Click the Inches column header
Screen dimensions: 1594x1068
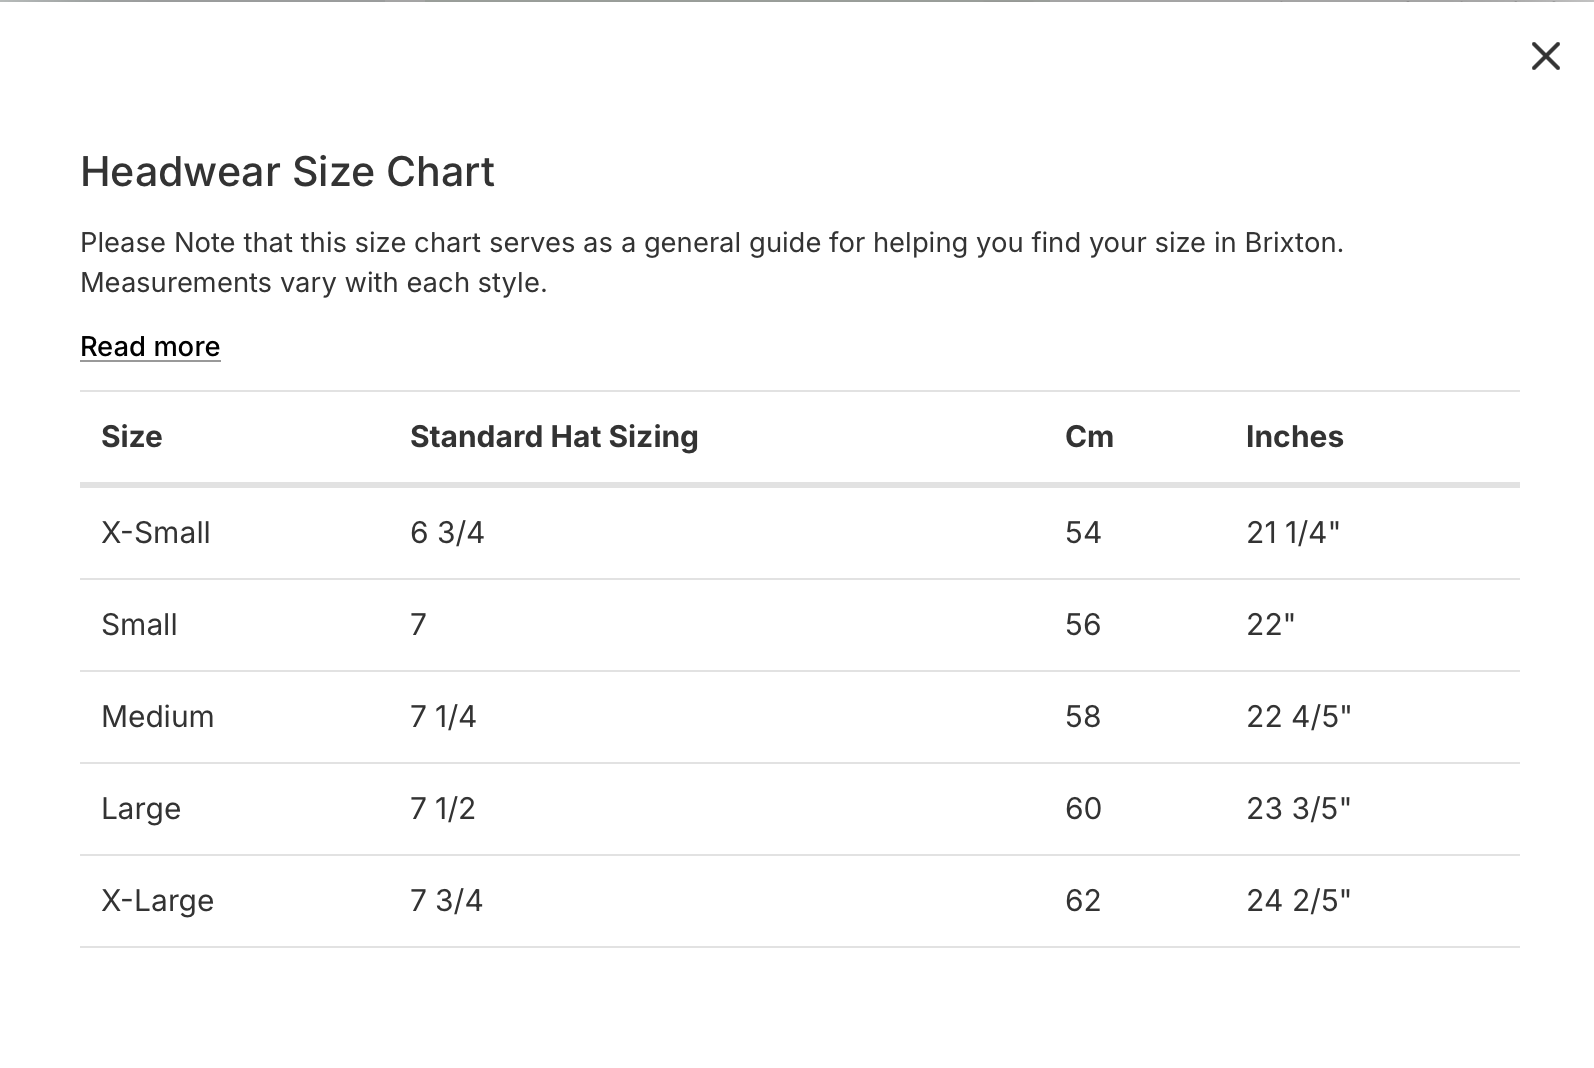1294,437
